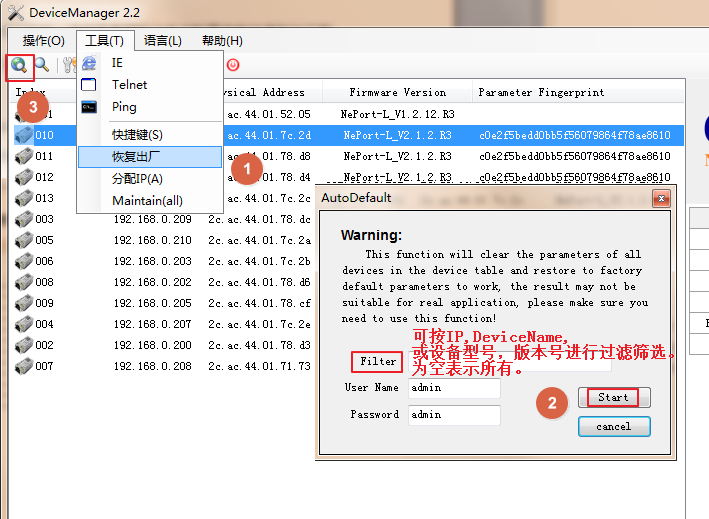Screen dimensions: 709x519
Task: Click the search devices globe icon
Action: pos(19,66)
